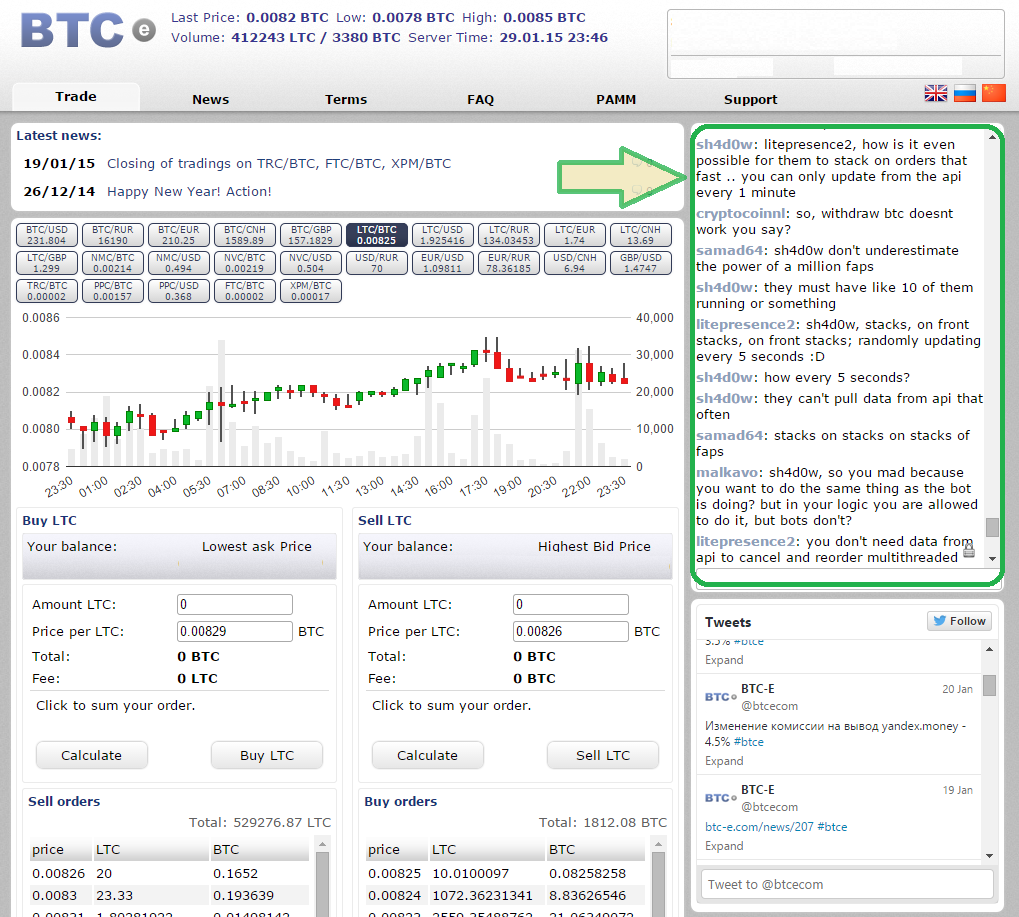
Task: Select the FTC/BTC pair
Action: 245,291
